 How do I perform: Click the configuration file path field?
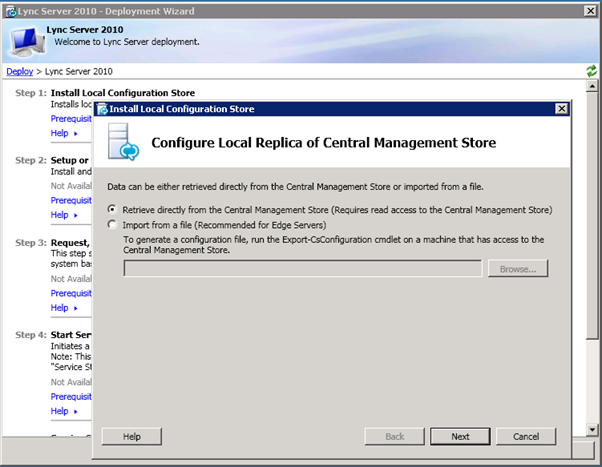click(x=302, y=269)
